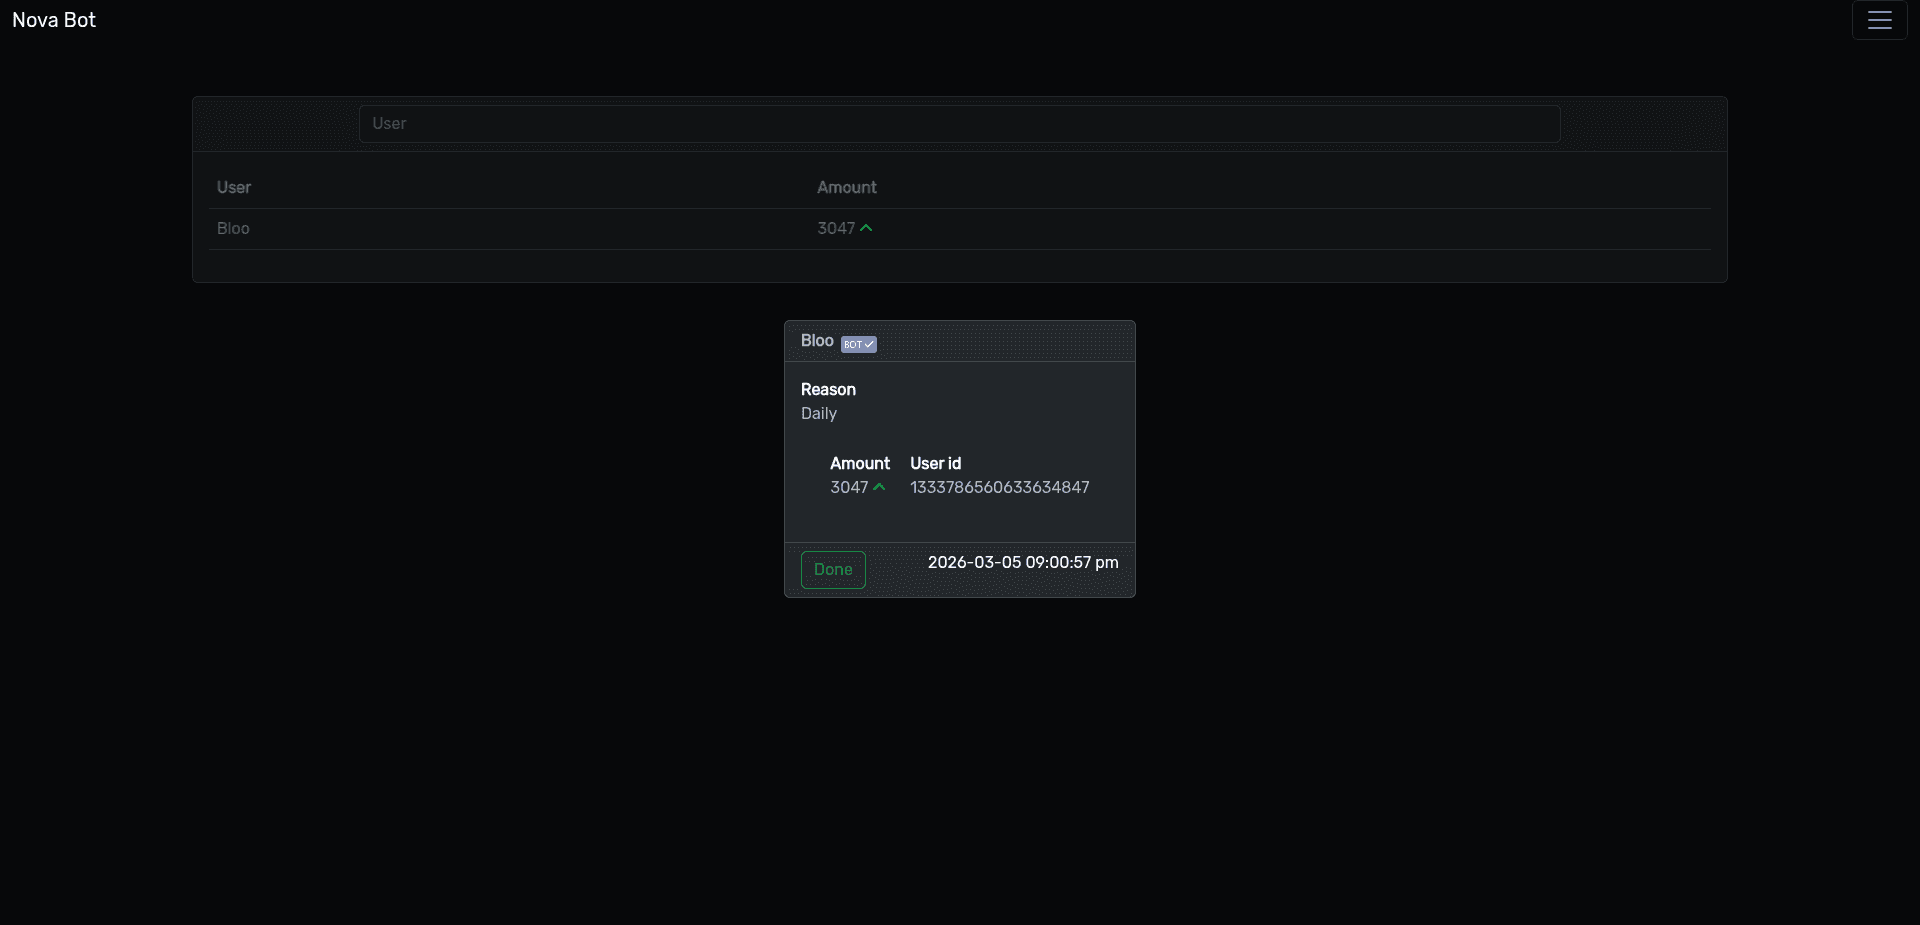This screenshot has height=925, width=1920.
Task: Click the 2026-03-05 timestamp in card footer
Action: (x=1022, y=563)
